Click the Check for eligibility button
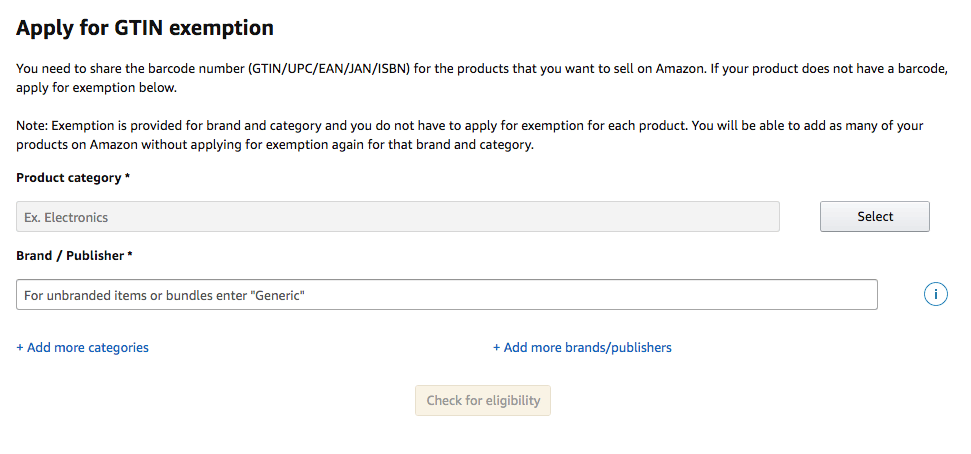The width and height of the screenshot is (971, 454). (x=483, y=401)
